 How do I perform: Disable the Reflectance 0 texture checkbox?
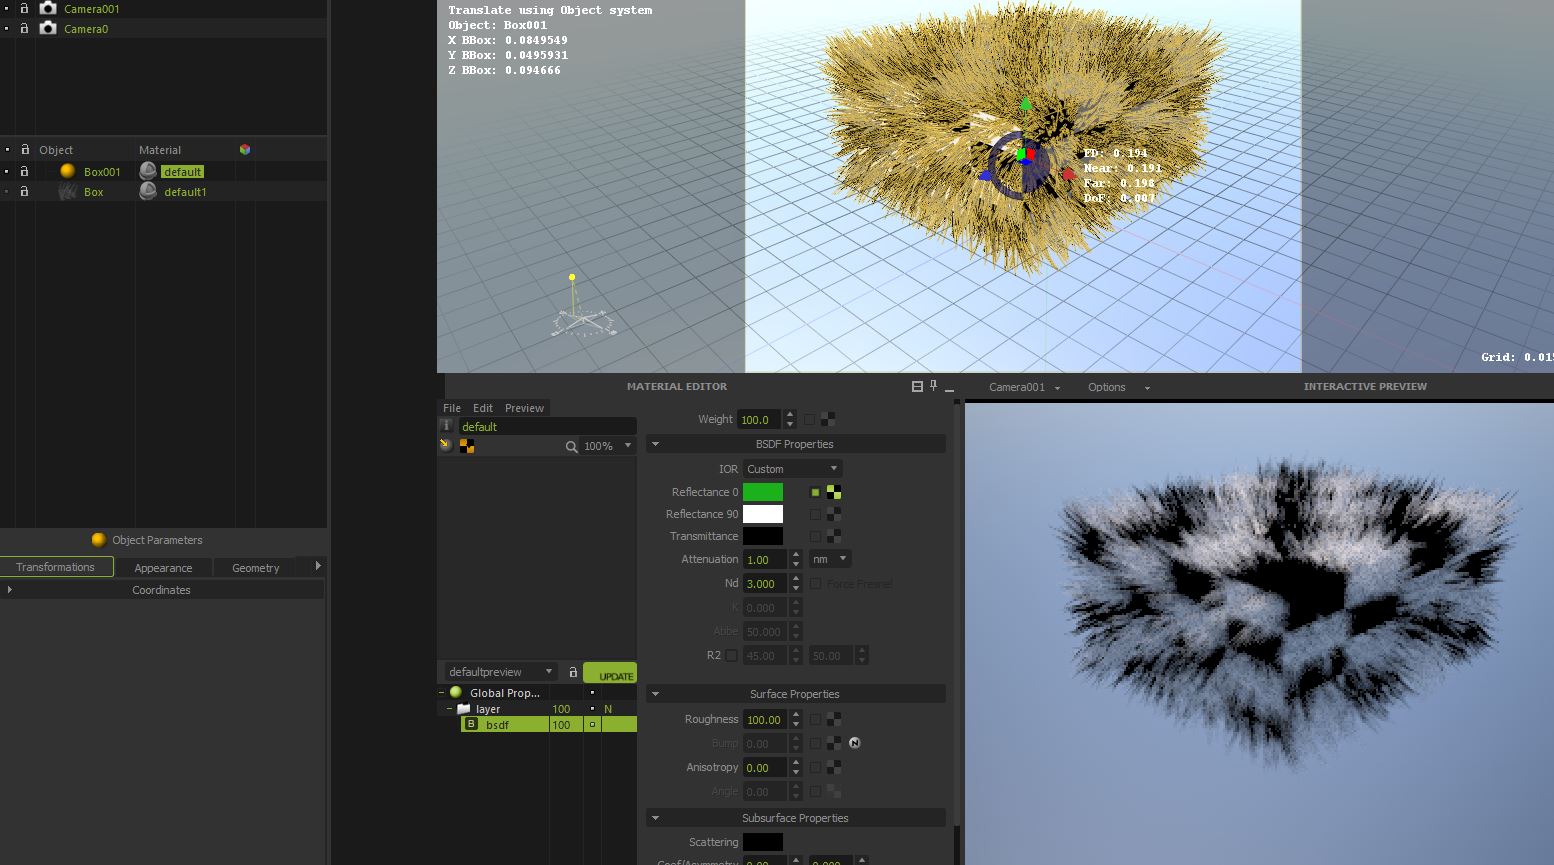click(815, 492)
